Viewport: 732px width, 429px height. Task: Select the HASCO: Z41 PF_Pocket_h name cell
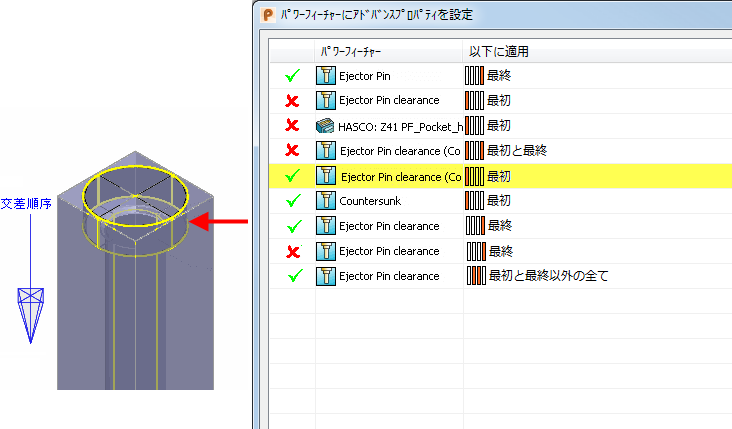point(401,127)
